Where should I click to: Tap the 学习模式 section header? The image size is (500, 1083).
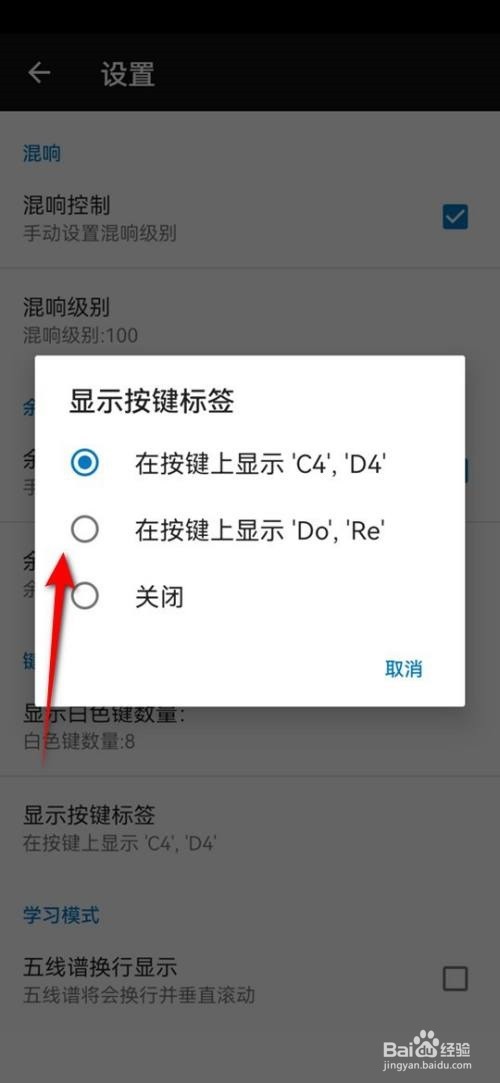coord(61,915)
